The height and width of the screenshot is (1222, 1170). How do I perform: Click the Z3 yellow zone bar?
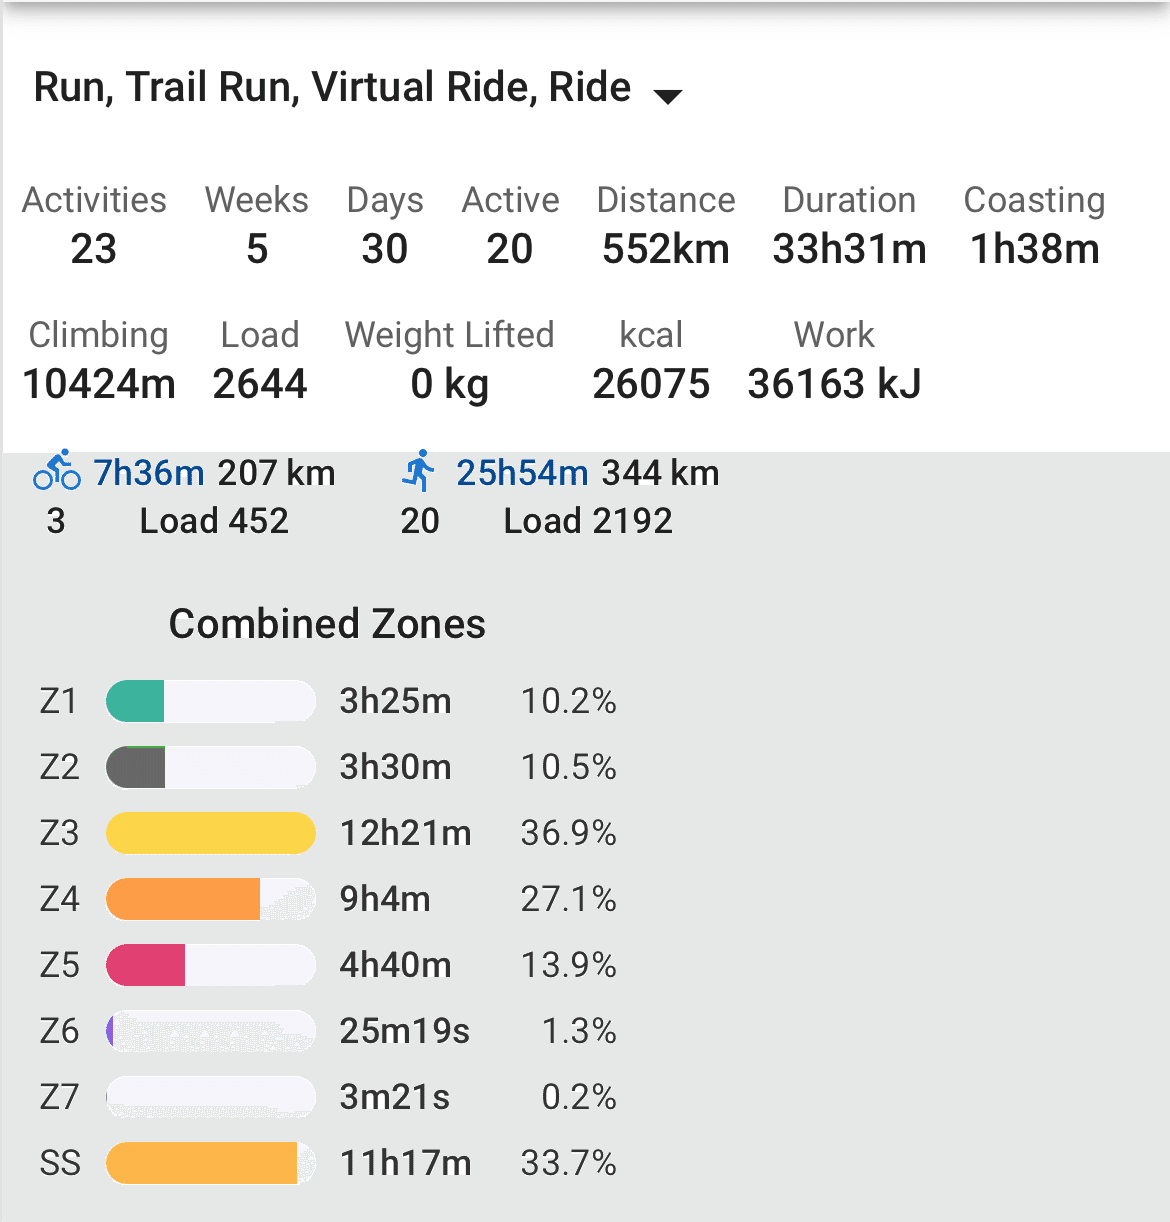click(210, 833)
